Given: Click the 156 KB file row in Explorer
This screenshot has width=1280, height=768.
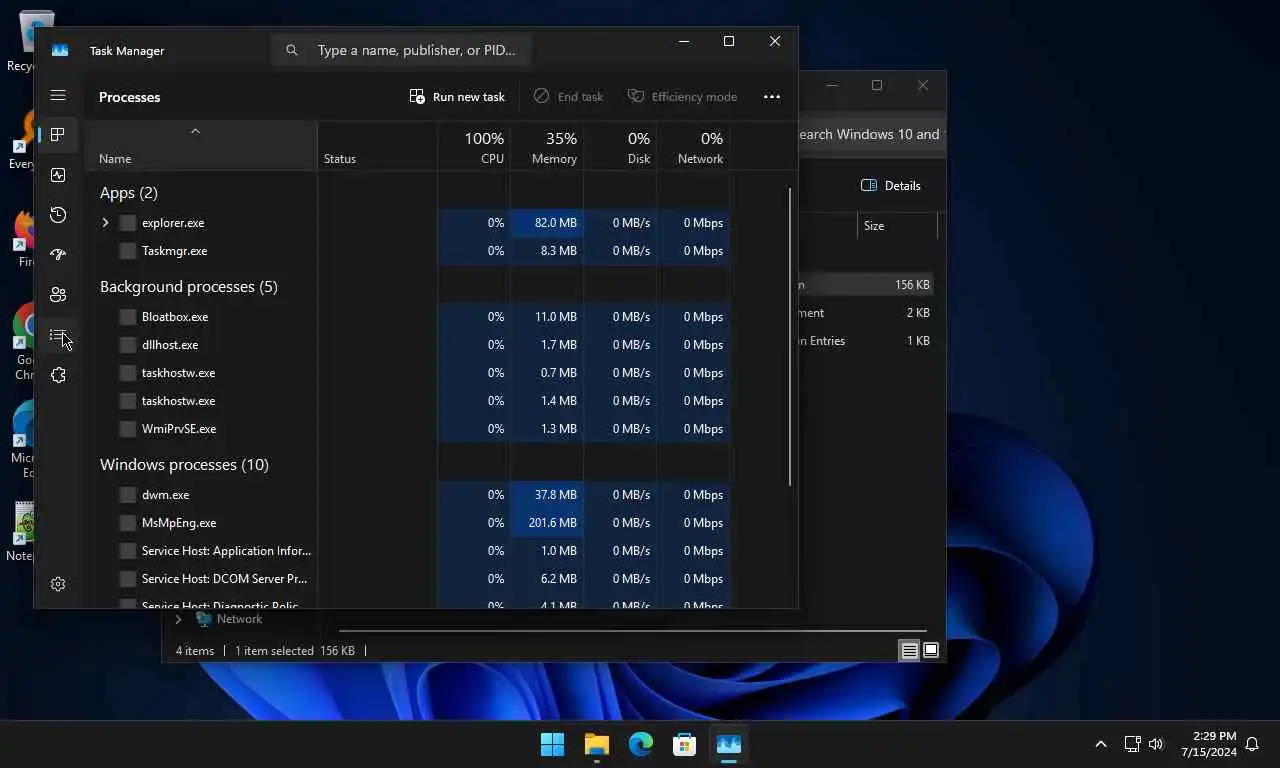Looking at the screenshot, I should [868, 285].
